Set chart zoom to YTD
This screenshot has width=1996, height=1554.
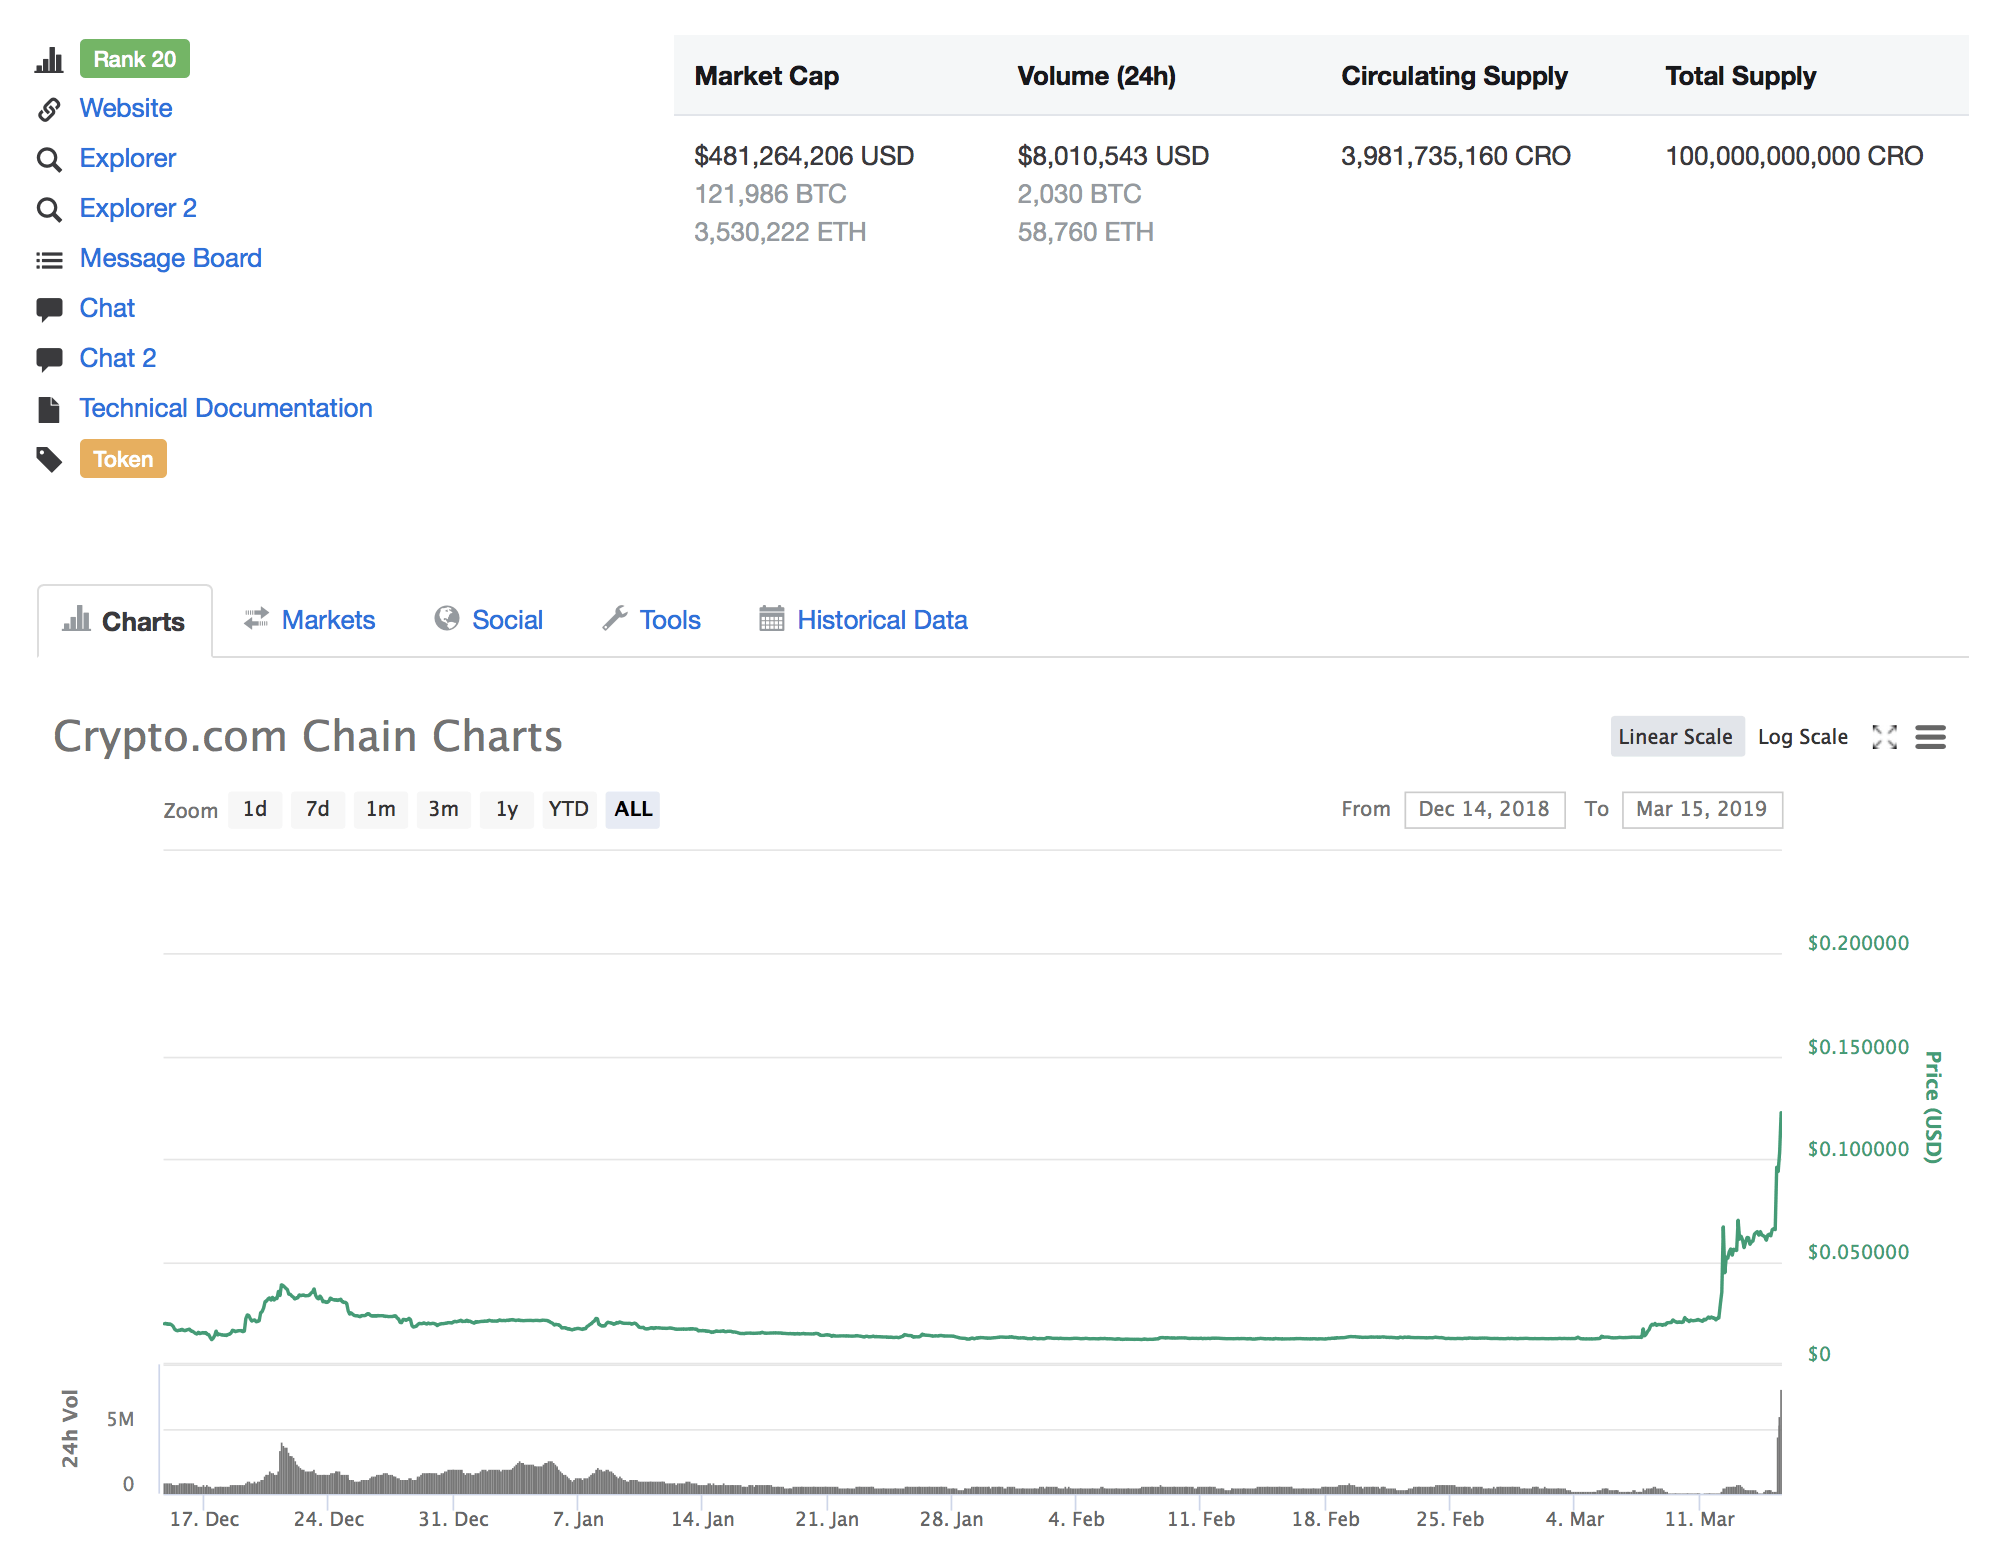pos(569,809)
